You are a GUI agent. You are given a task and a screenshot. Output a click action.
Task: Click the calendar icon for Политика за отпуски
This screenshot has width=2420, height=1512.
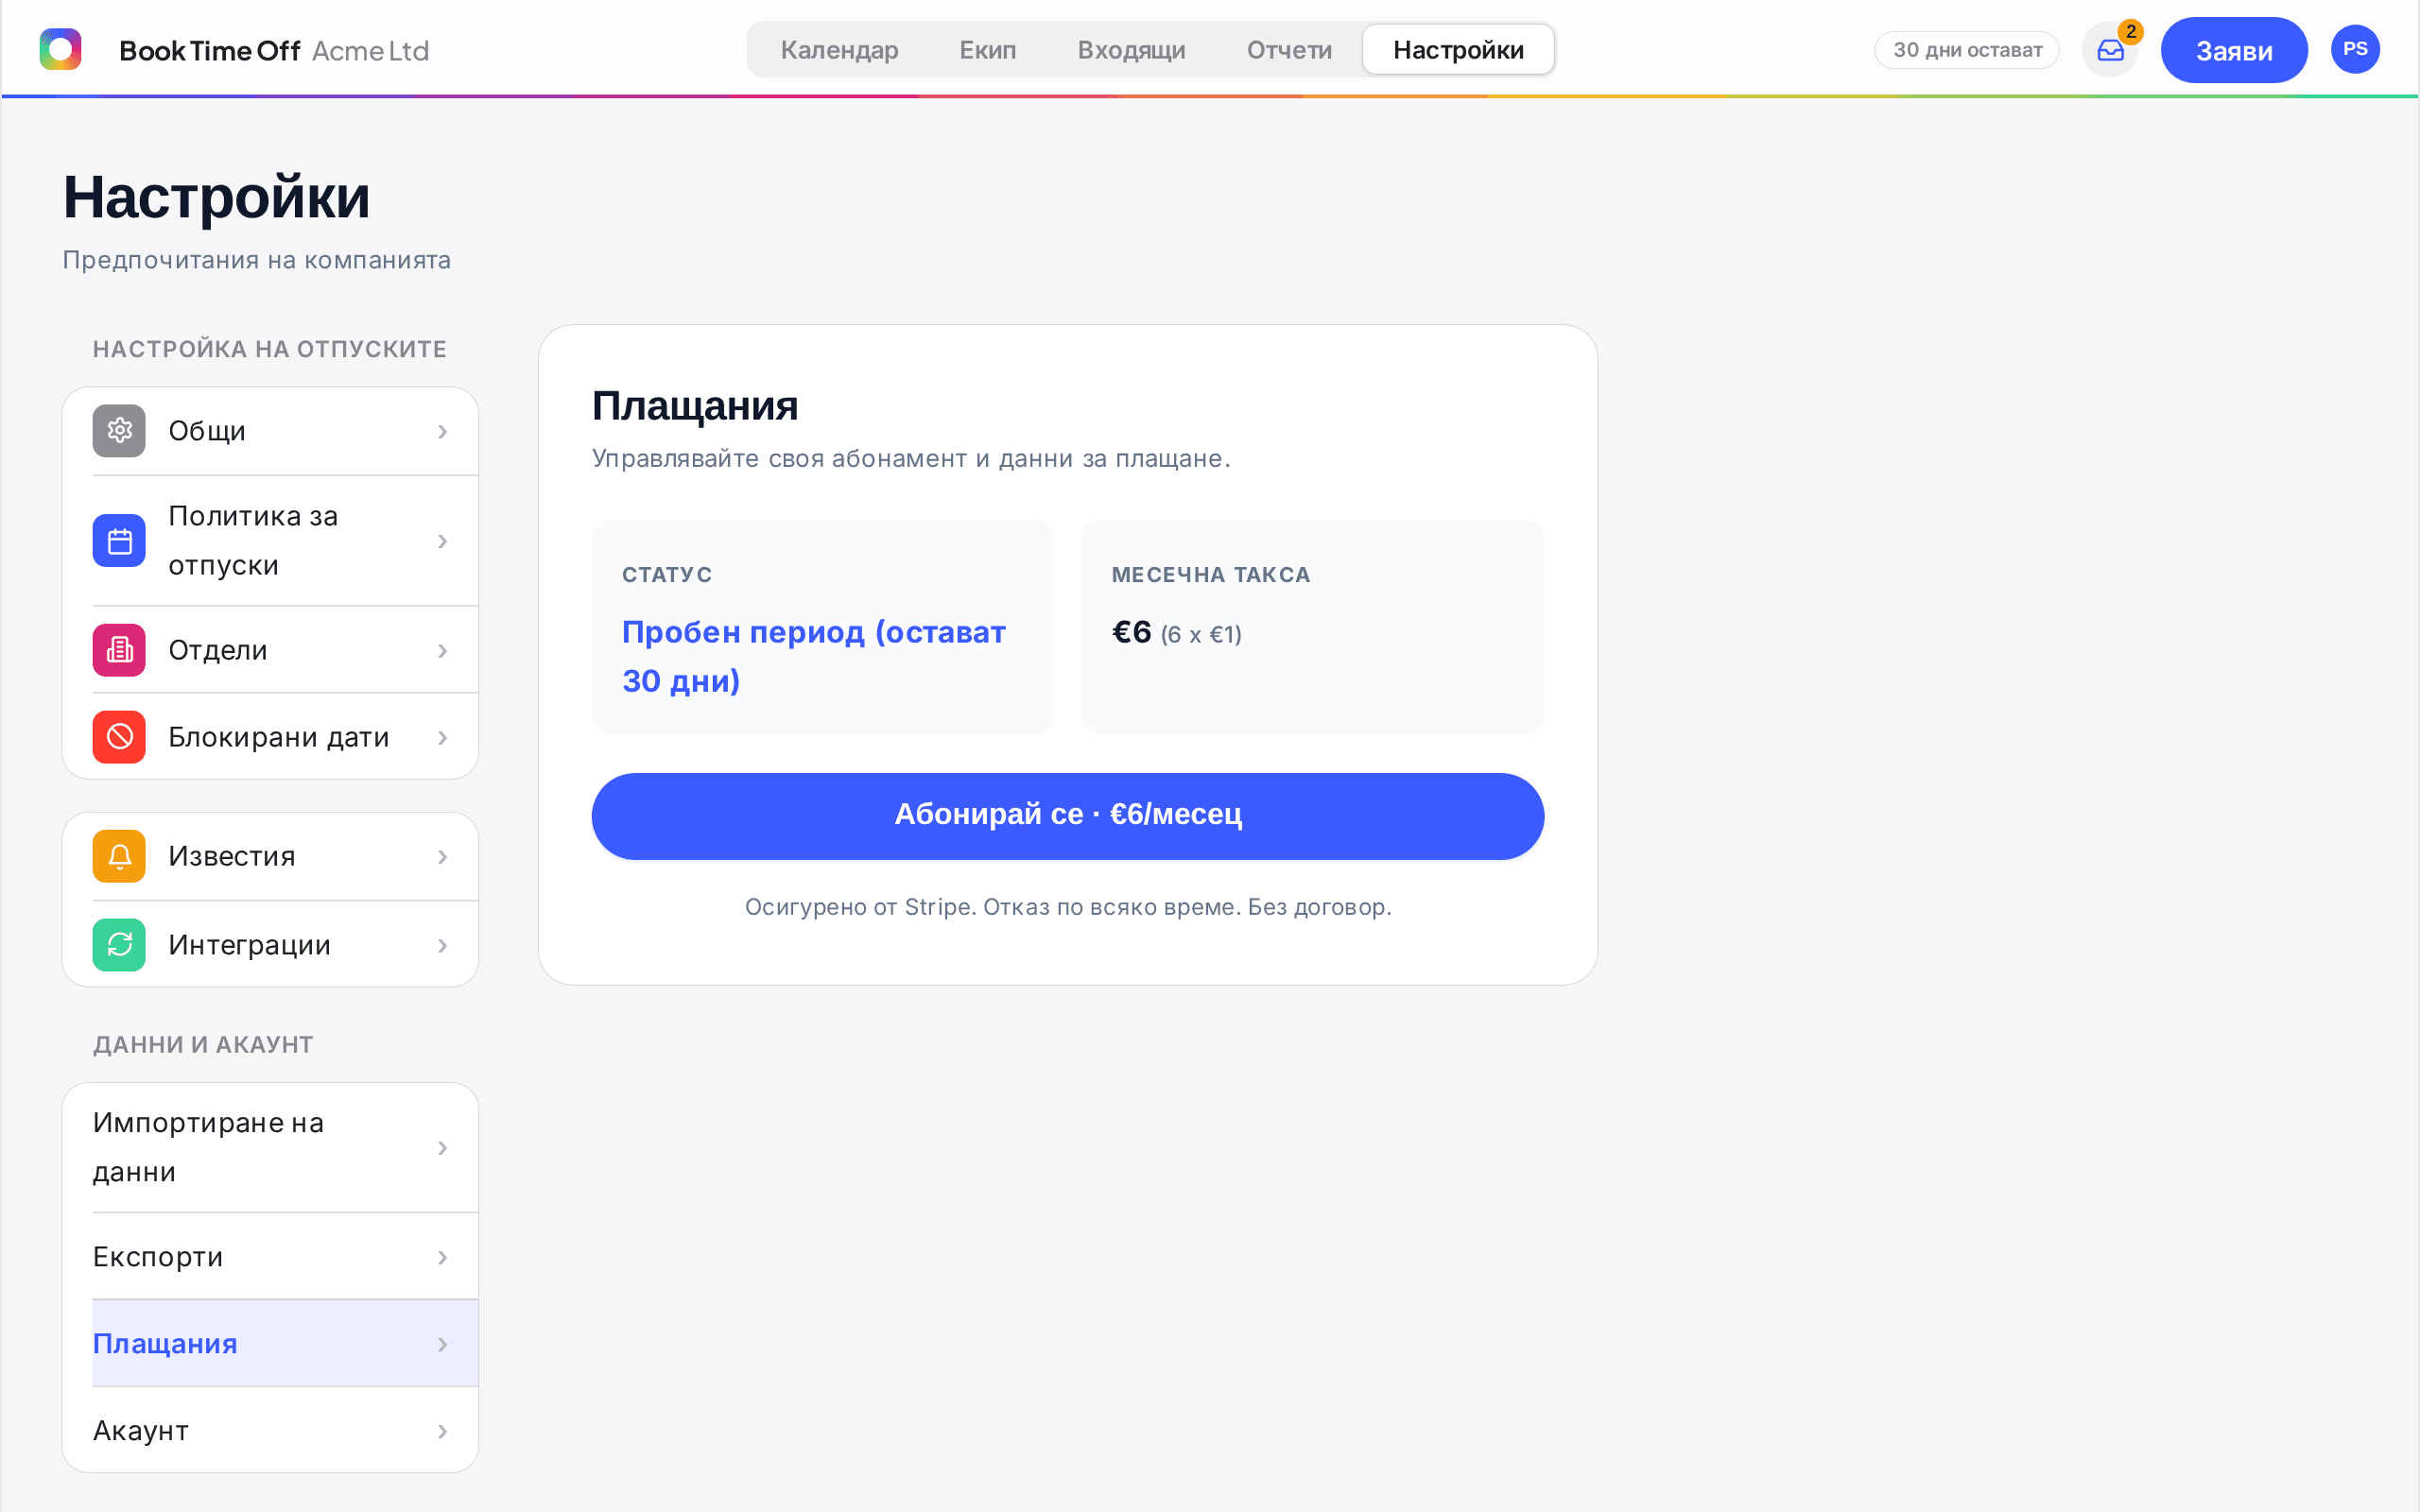(x=119, y=541)
